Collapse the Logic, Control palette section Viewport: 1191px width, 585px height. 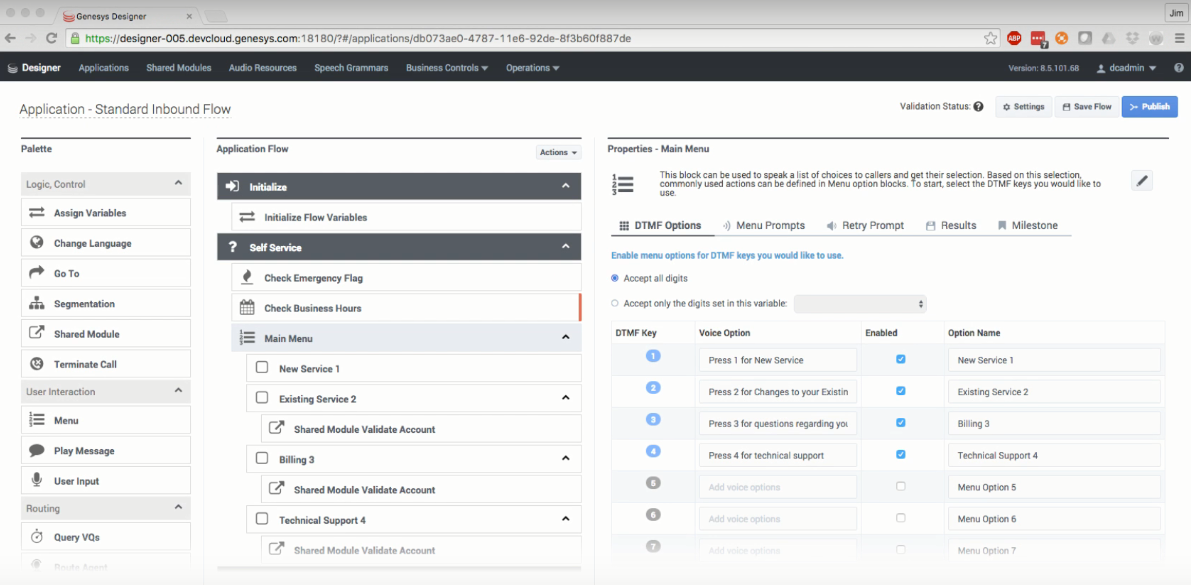coord(178,184)
